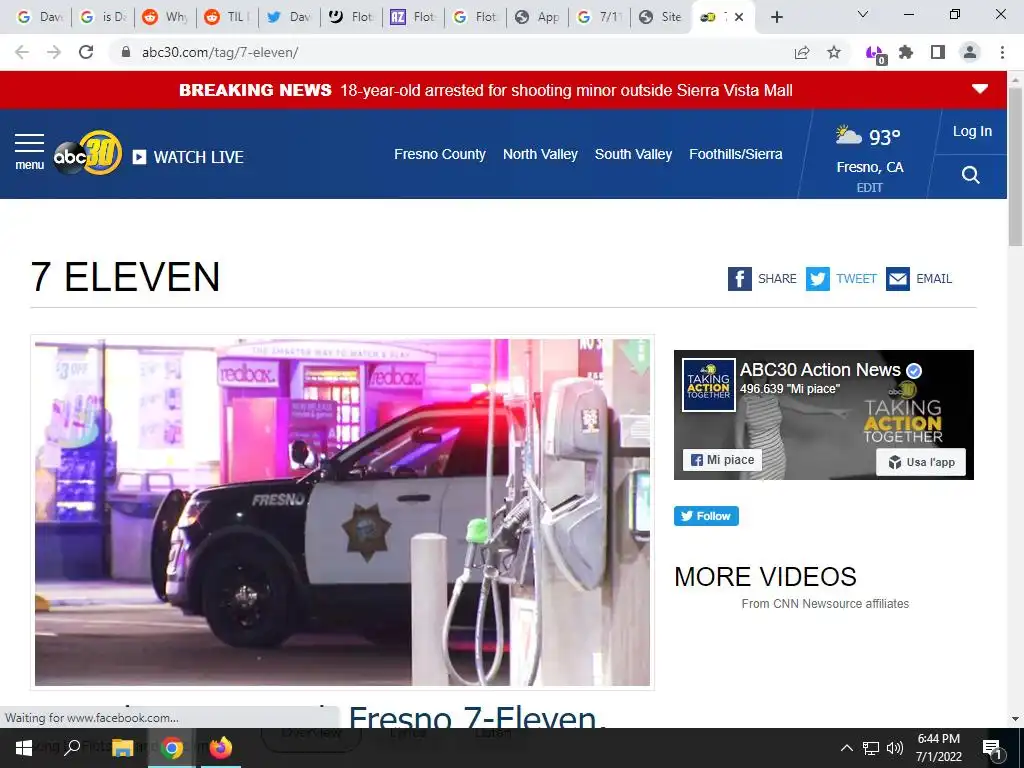This screenshot has width=1024, height=768.
Task: Click Usa l'app button
Action: point(921,462)
